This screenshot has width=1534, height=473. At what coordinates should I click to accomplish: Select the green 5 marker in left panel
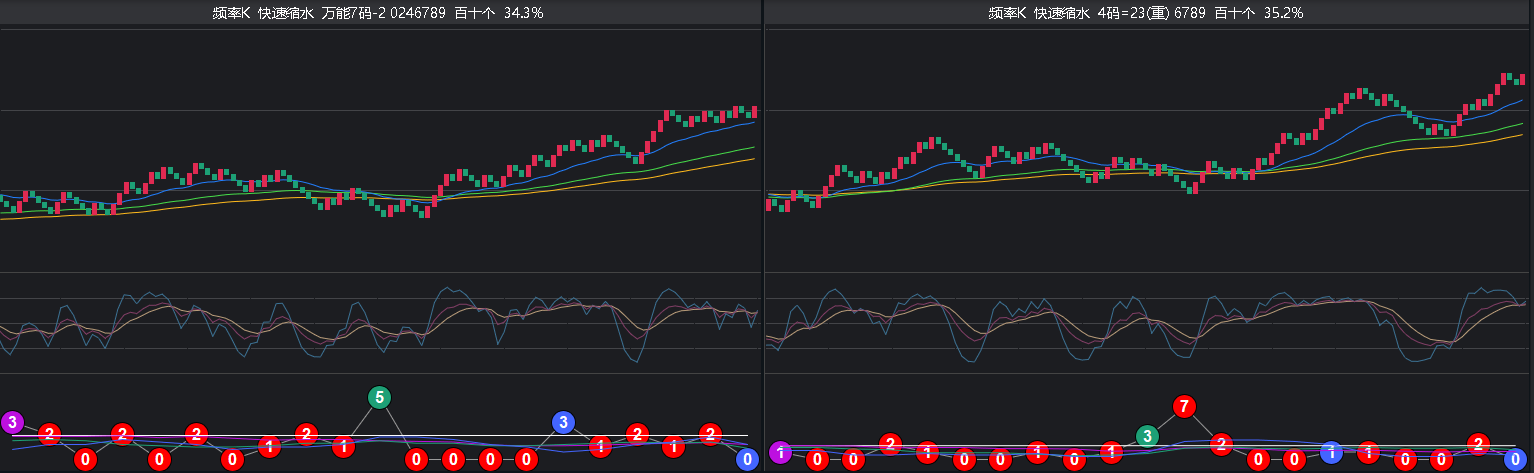[x=379, y=397]
